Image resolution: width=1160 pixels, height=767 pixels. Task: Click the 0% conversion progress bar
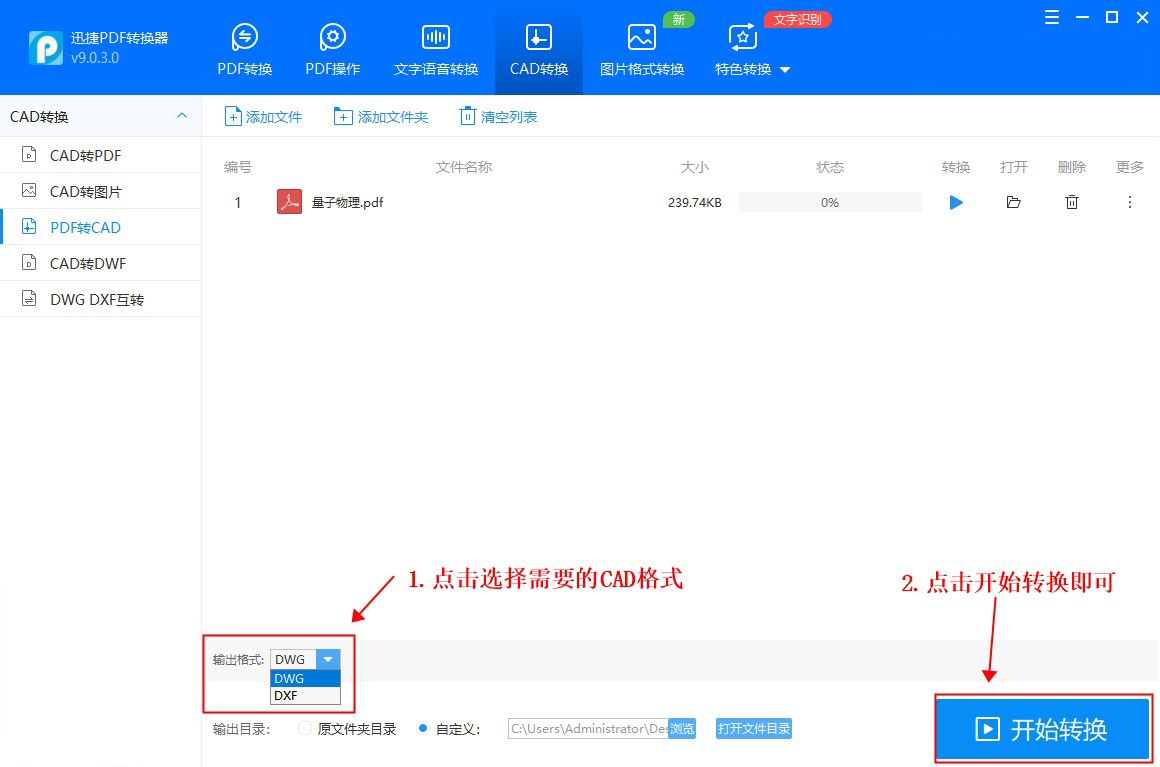click(x=829, y=202)
